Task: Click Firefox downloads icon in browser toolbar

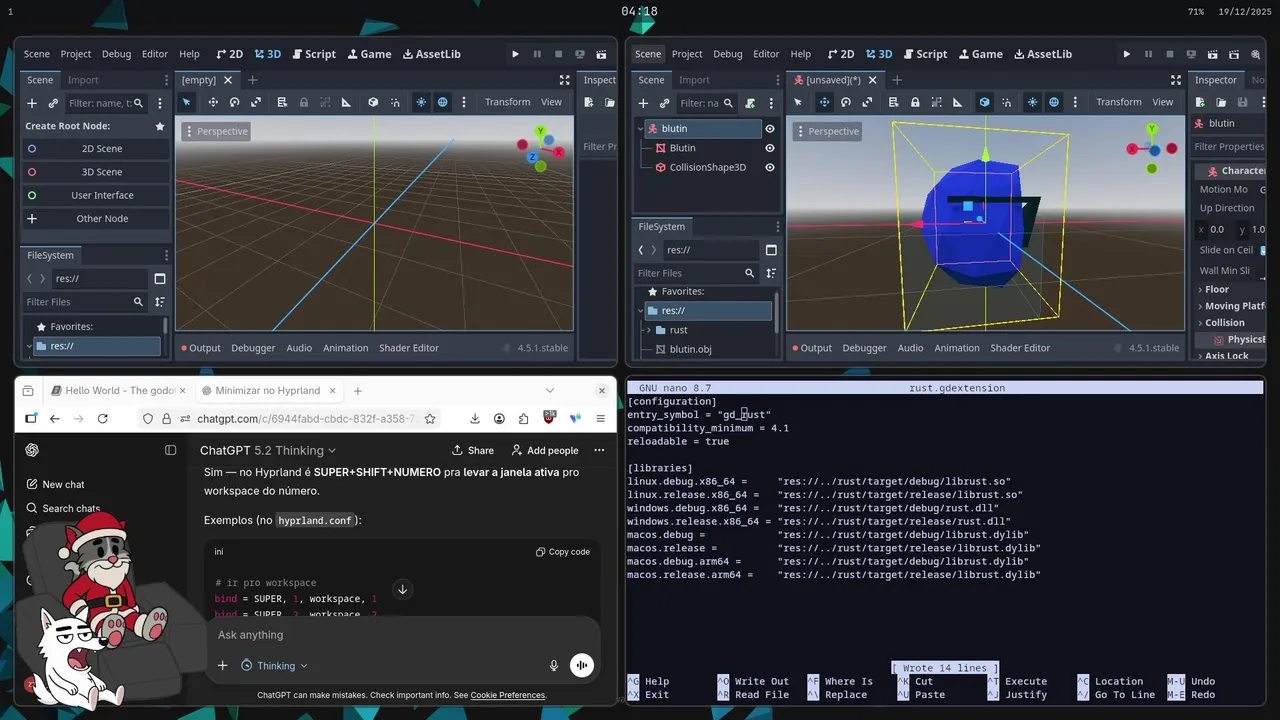Action: (475, 419)
